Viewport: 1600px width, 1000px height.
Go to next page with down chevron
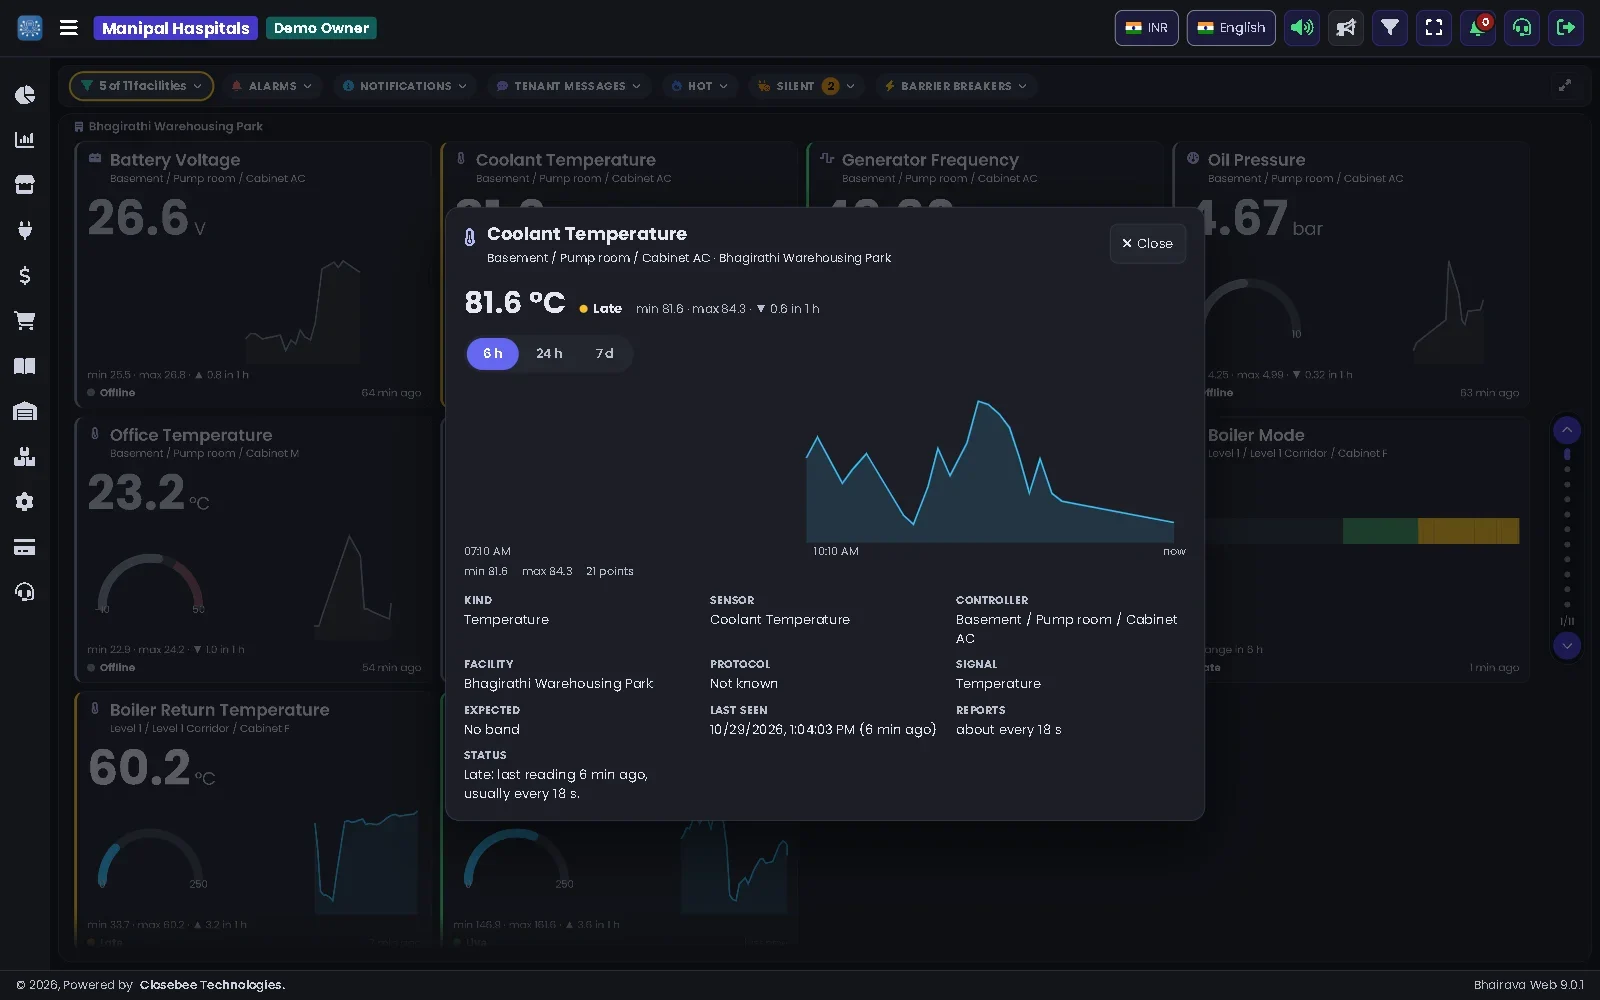pyautogui.click(x=1567, y=646)
